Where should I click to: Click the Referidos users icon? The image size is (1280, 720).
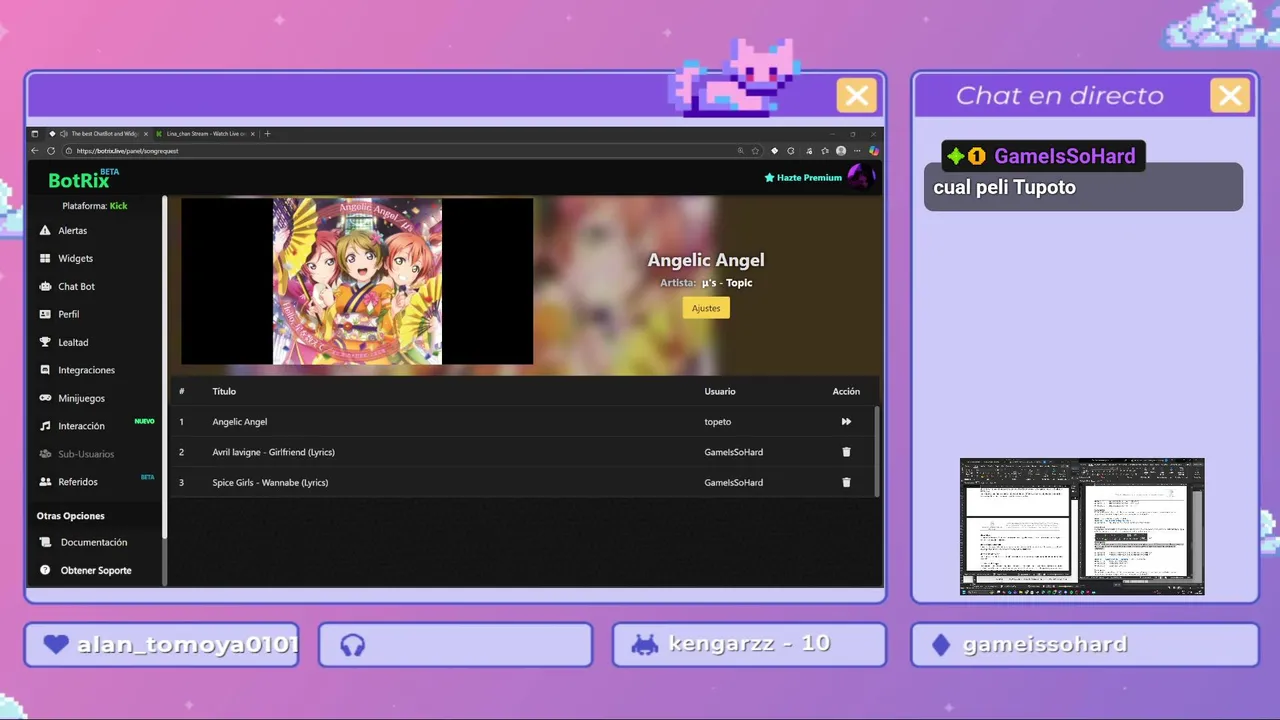[45, 482]
